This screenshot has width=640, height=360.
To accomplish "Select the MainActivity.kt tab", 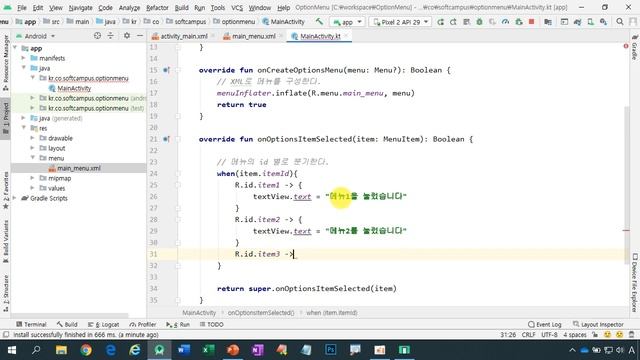I will tap(320, 36).
